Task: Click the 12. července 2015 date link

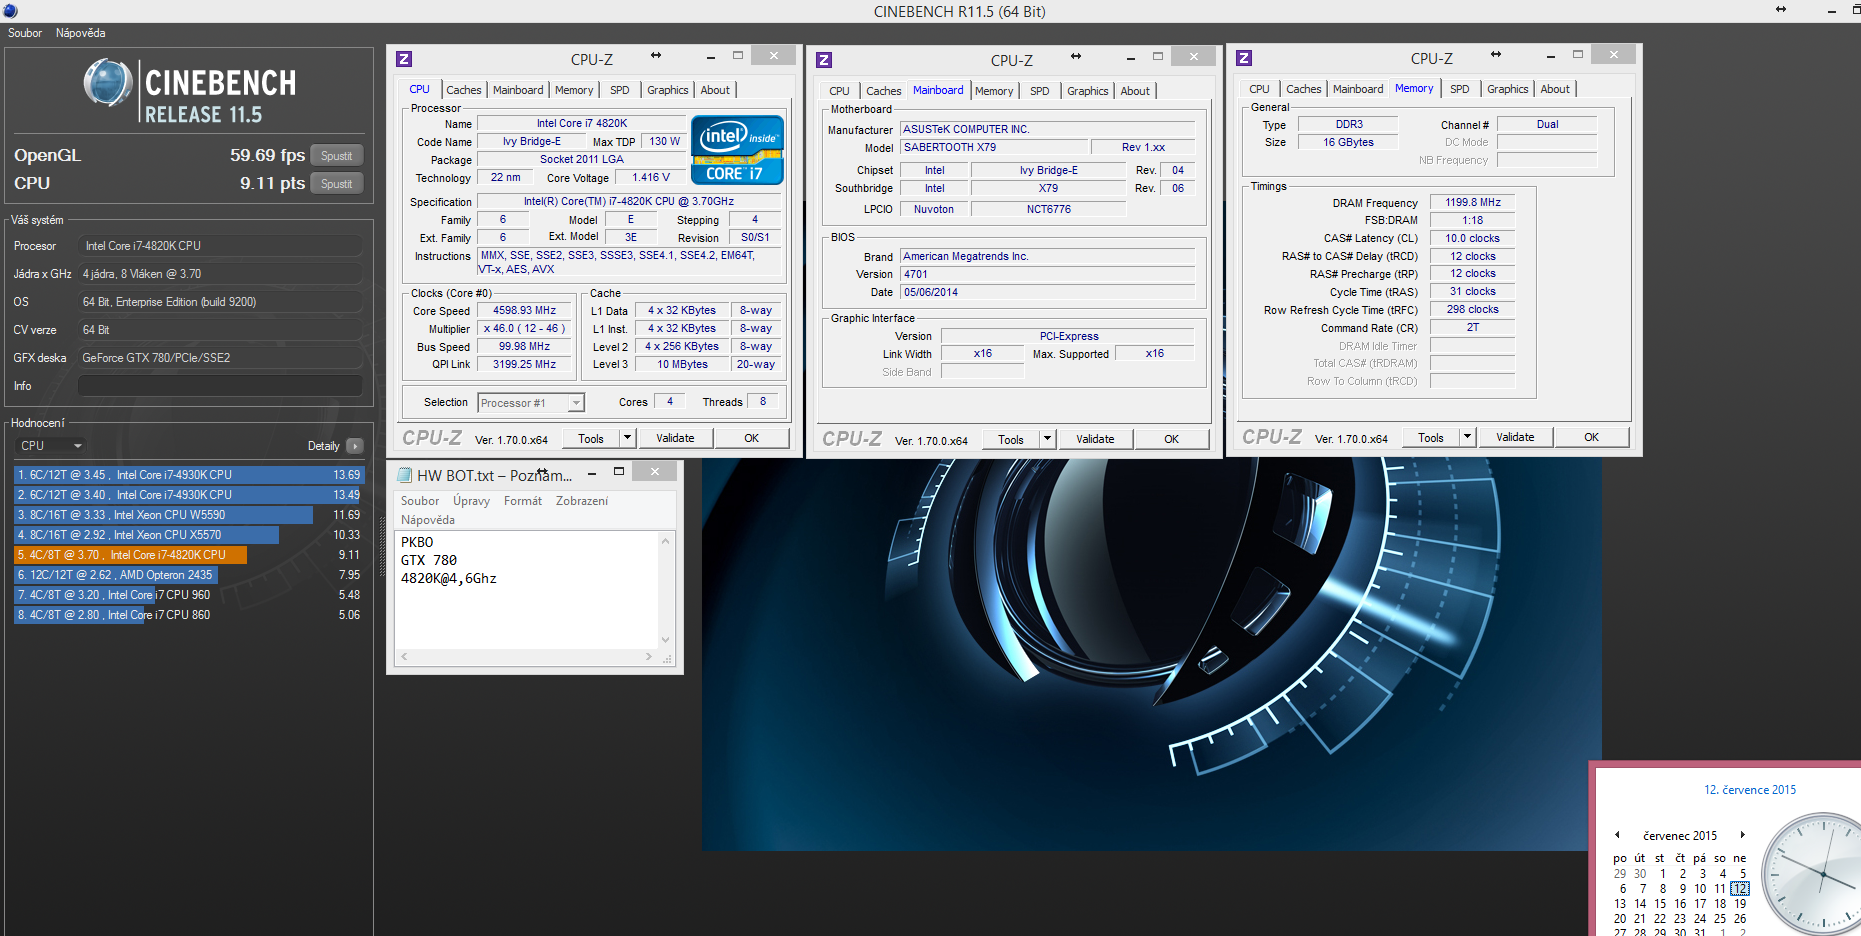Action: point(1749,790)
